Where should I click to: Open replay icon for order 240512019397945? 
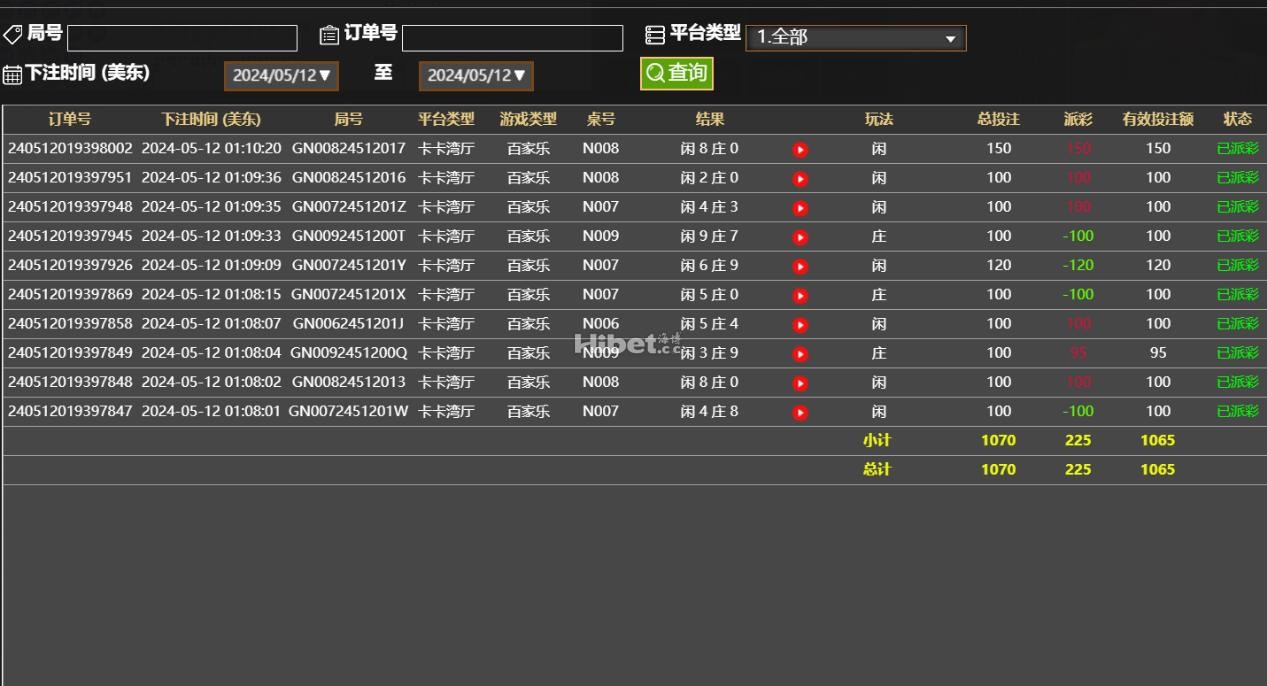[800, 237]
